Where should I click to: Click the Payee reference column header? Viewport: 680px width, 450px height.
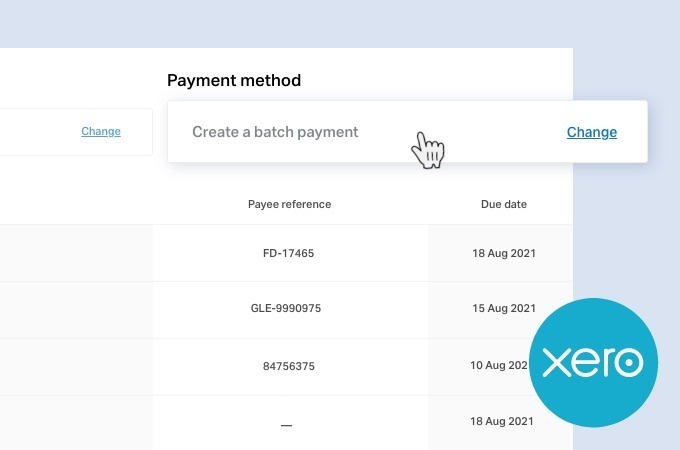(x=289, y=204)
